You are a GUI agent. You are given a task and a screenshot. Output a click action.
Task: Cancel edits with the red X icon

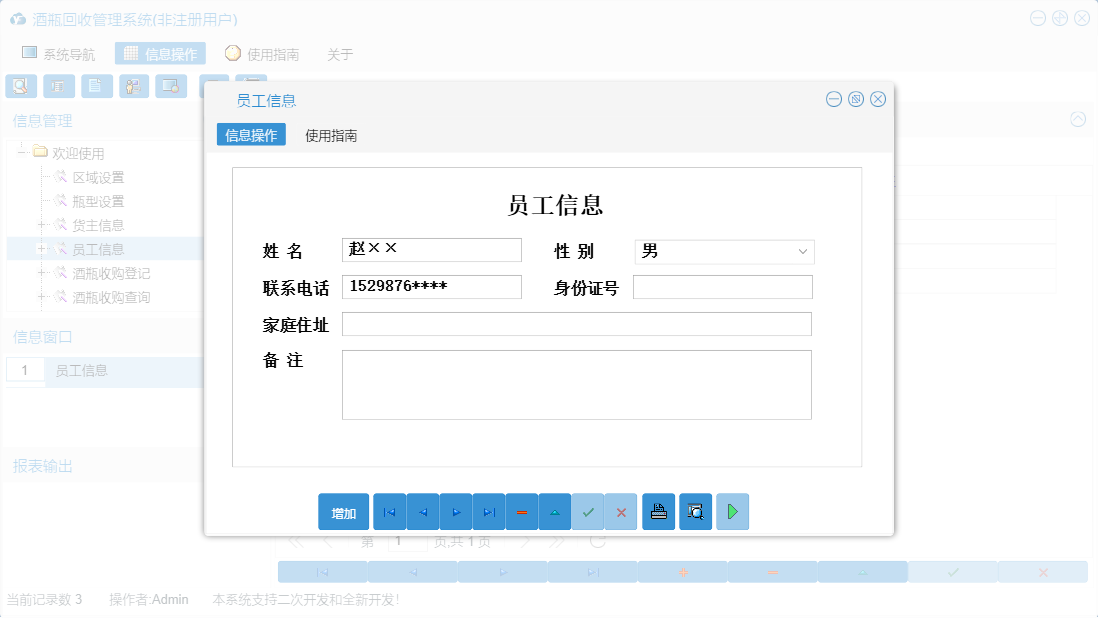coord(621,511)
